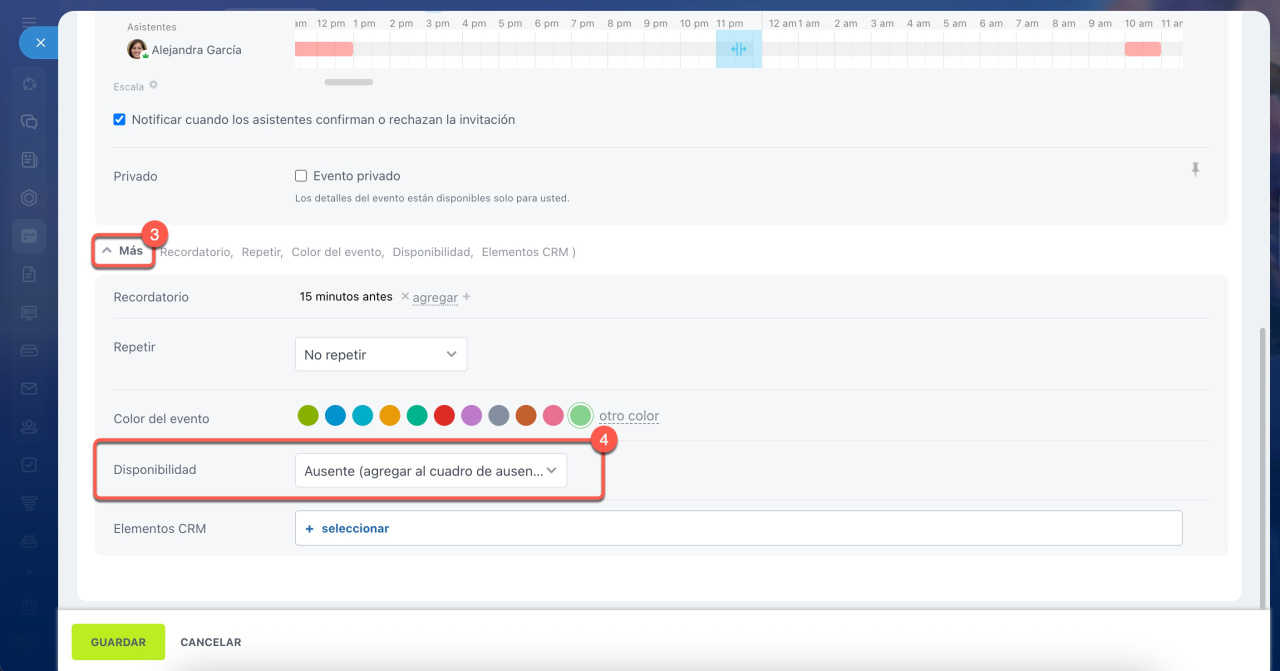Viewport: 1280px width, 671px height.
Task: Click the Guardar button
Action: (x=118, y=642)
